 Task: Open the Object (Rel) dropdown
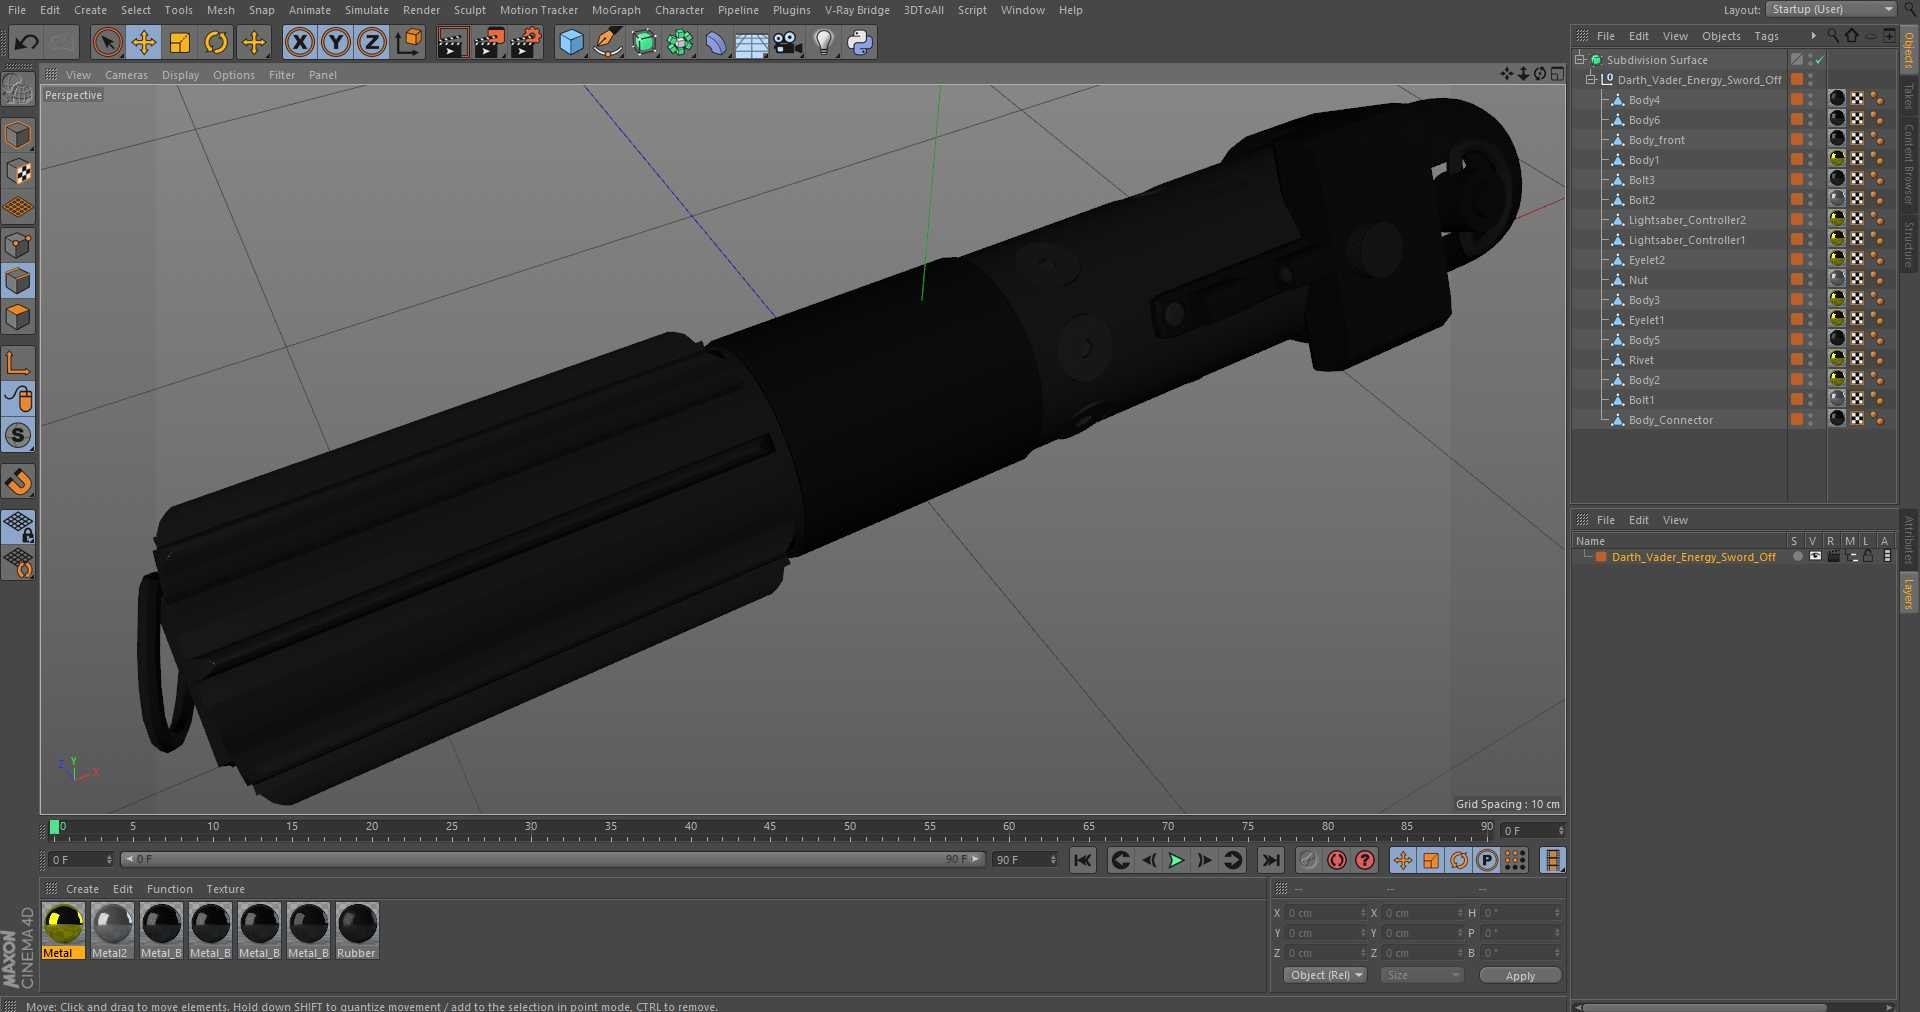click(1325, 975)
